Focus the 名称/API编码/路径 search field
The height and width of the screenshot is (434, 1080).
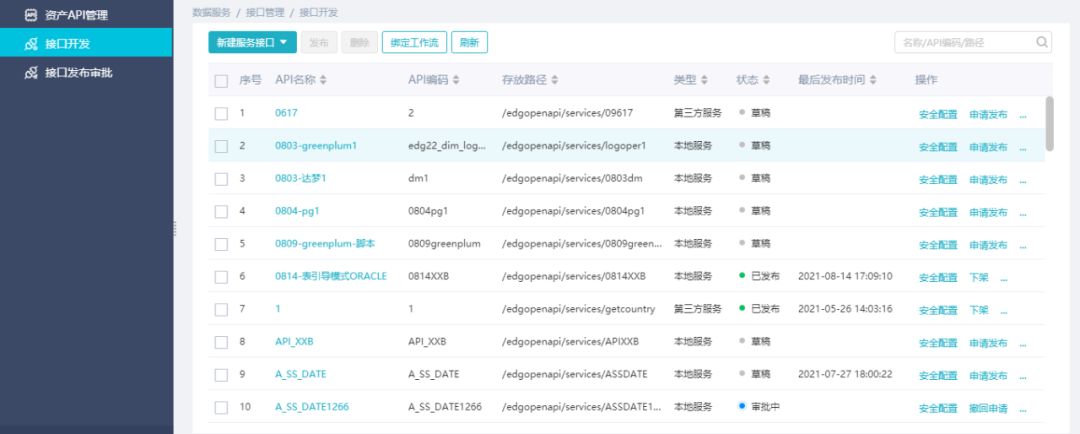click(x=962, y=42)
